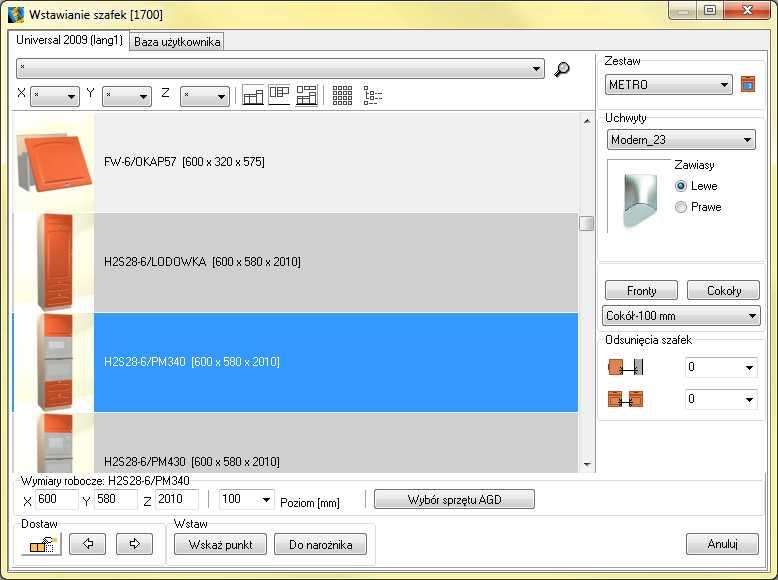Click the Do narożnika button
Viewport: 778px width, 580px height.
click(x=321, y=544)
